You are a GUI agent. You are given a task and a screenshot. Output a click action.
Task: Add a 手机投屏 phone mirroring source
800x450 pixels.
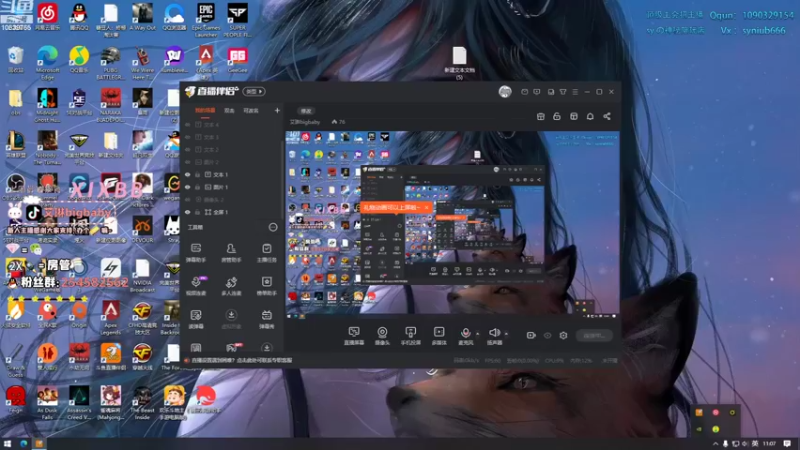[410, 336]
